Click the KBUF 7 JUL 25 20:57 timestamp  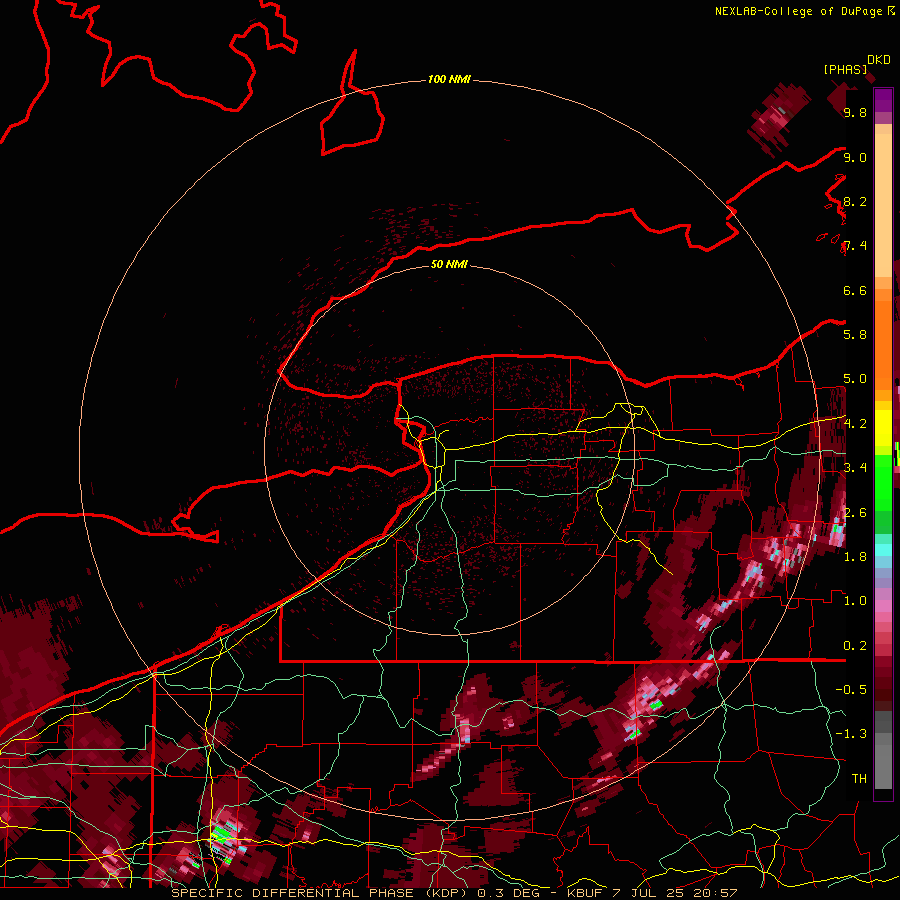[x=652, y=893]
